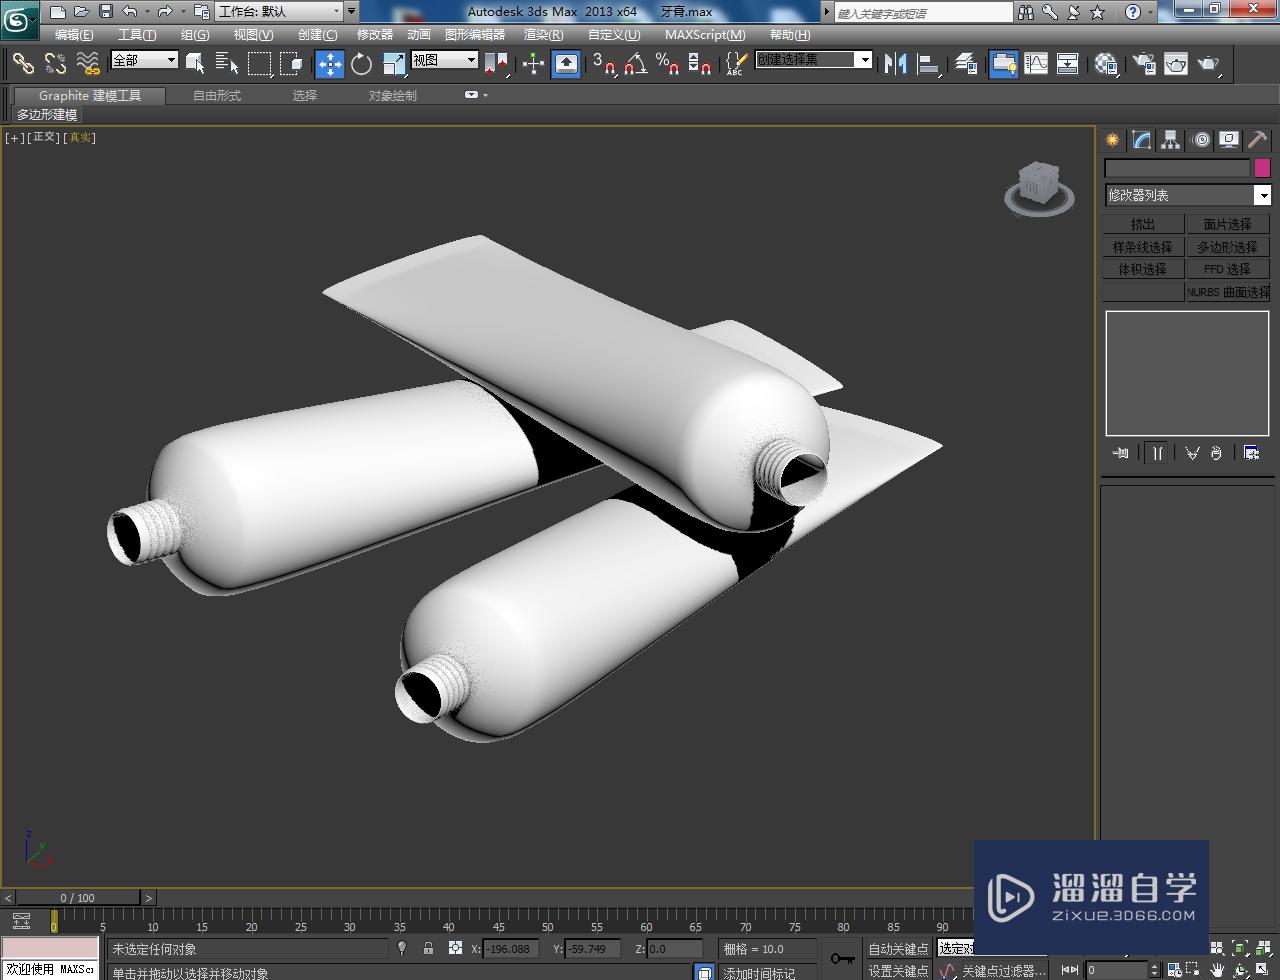
Task: Click the X coordinate field -196.088
Action: [511, 949]
